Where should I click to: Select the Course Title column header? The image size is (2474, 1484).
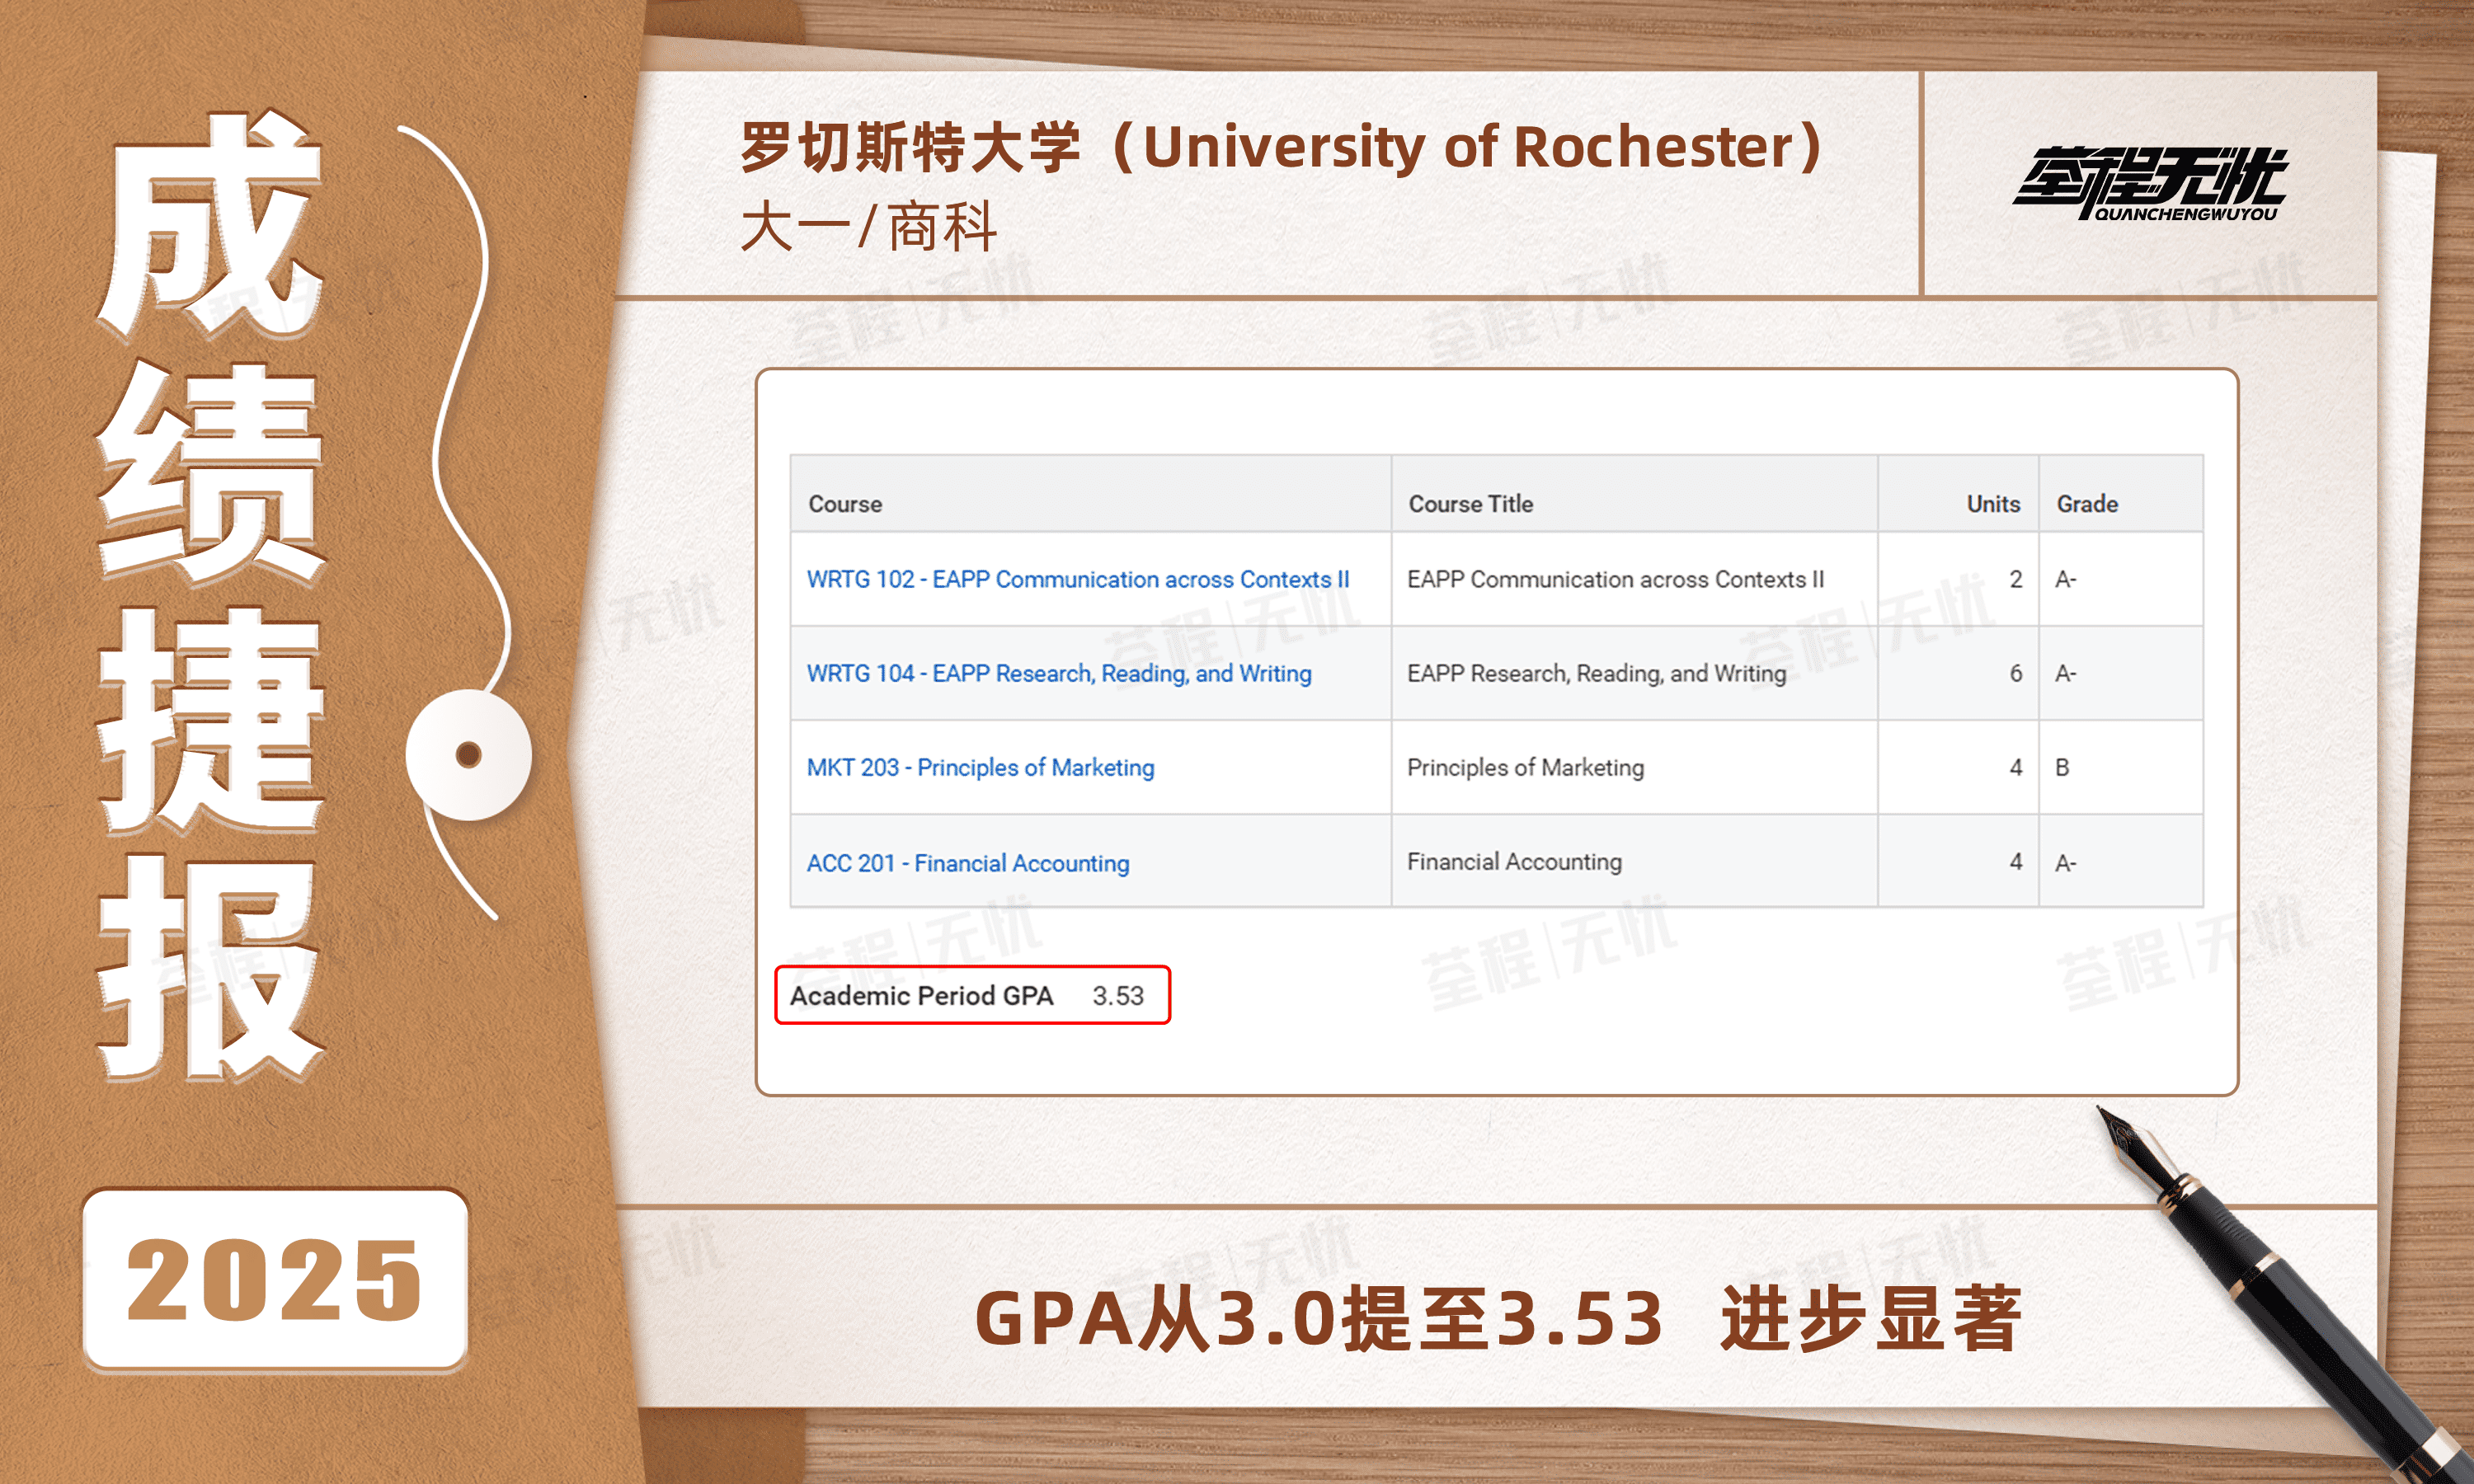point(1470,504)
